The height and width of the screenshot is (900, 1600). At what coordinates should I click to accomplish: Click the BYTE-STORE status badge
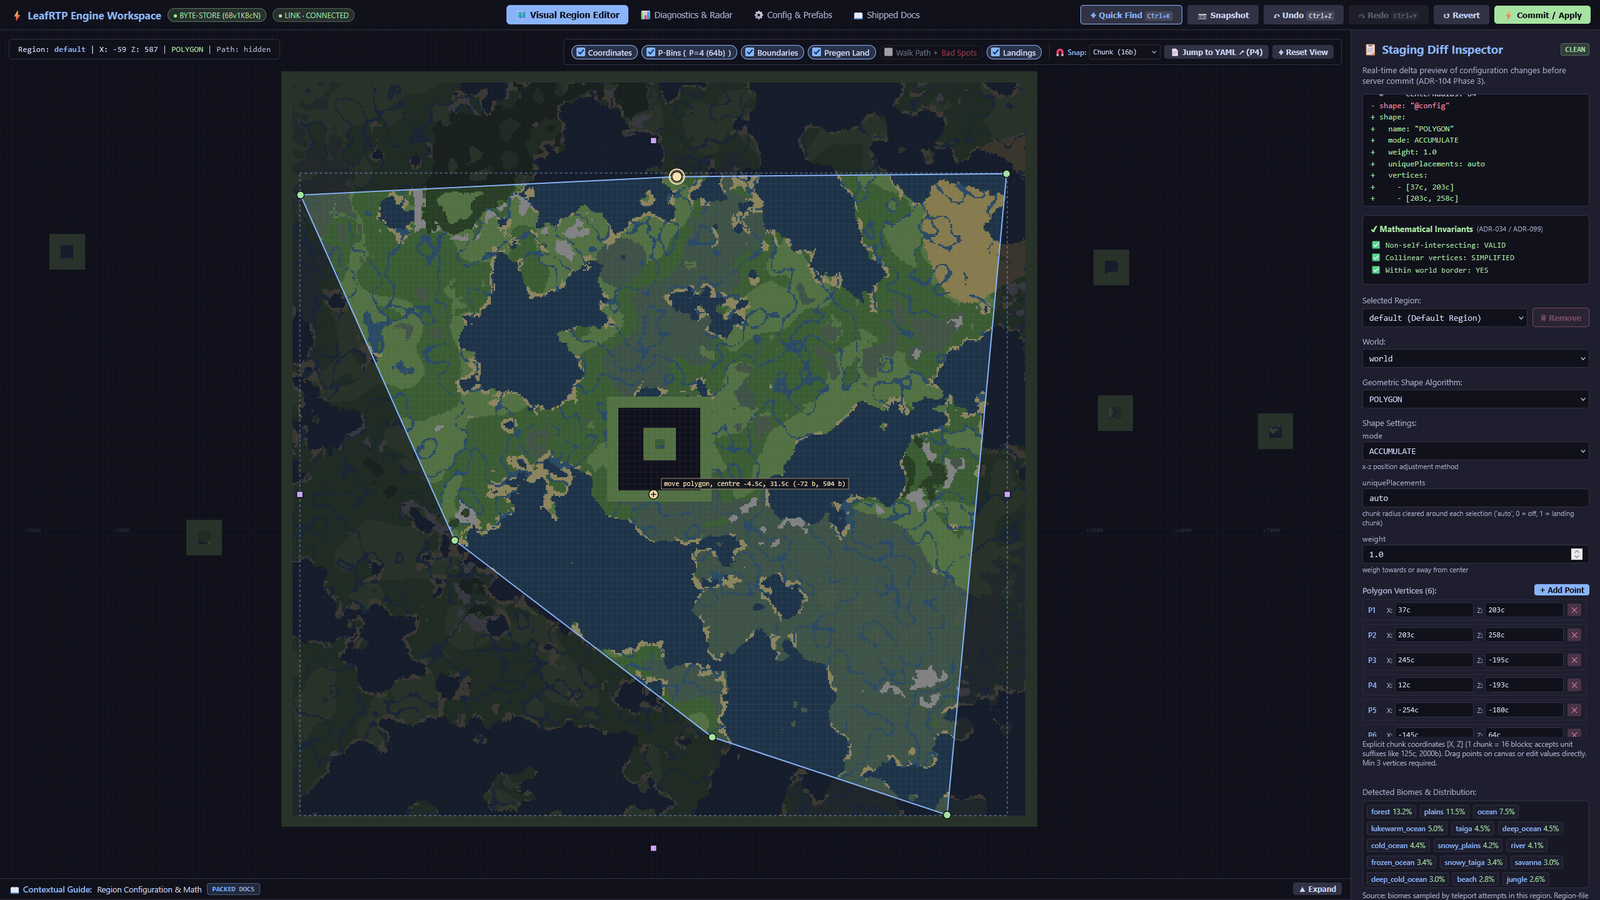217,15
